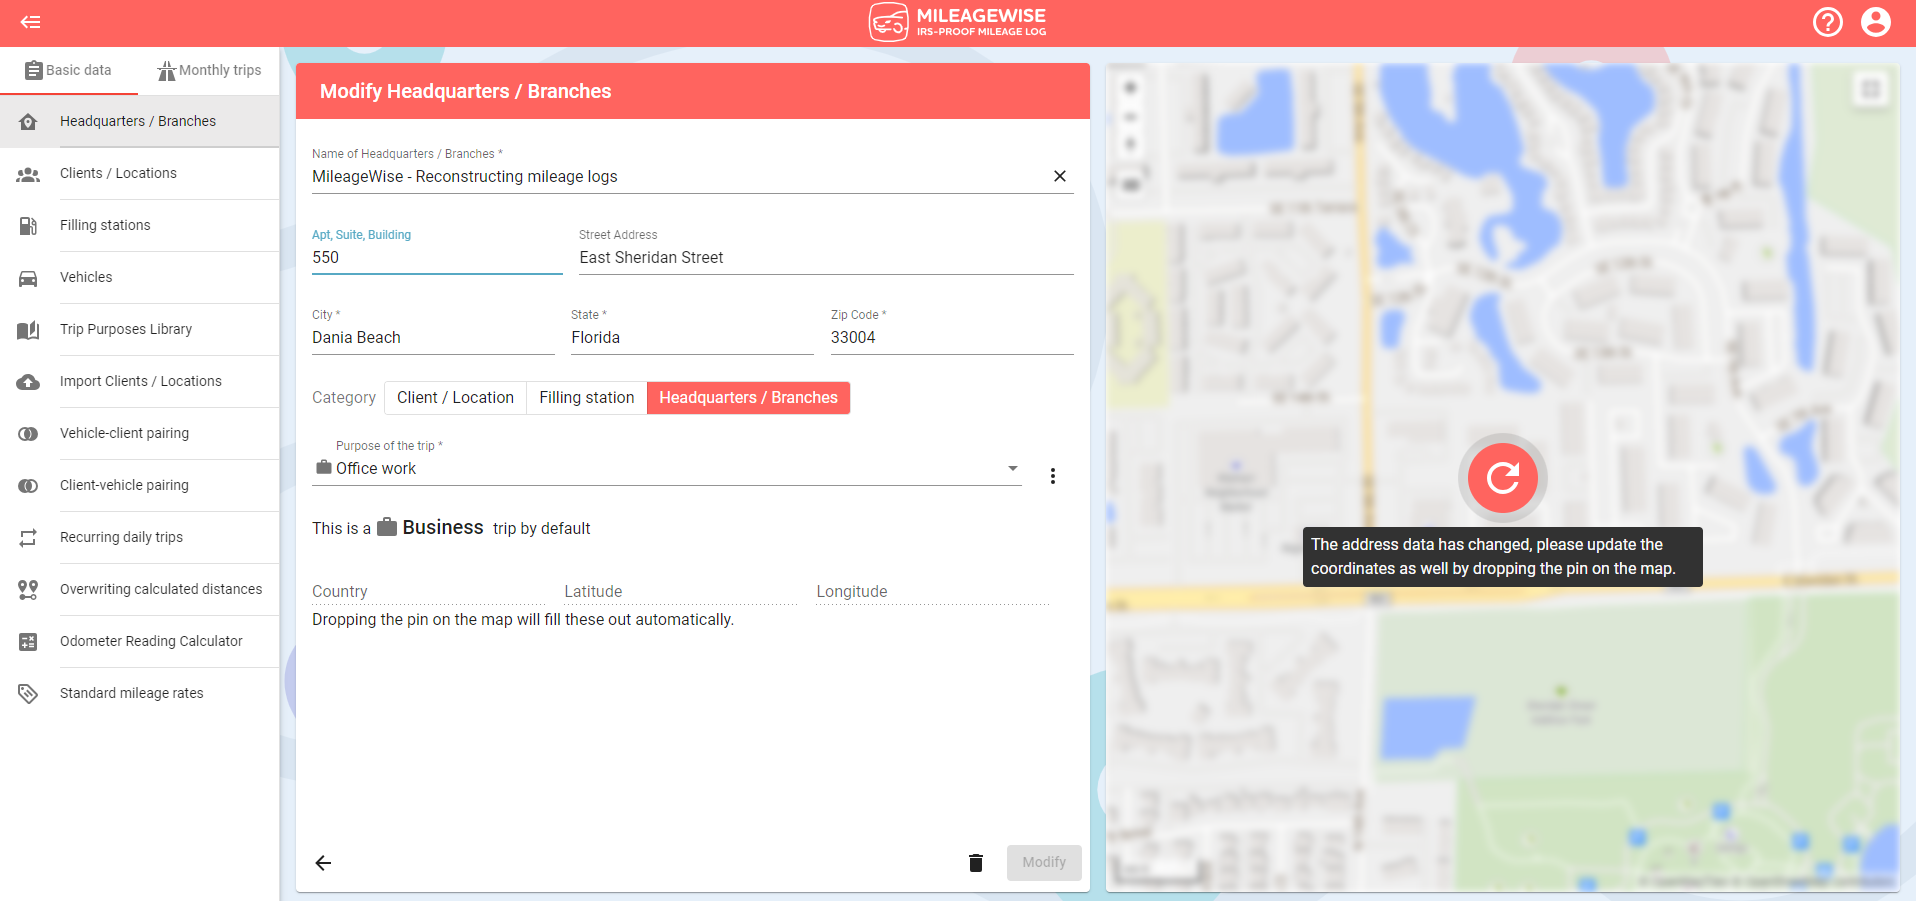The image size is (1916, 901).
Task: Toggle the map fullscreen icon
Action: pyautogui.click(x=1870, y=90)
